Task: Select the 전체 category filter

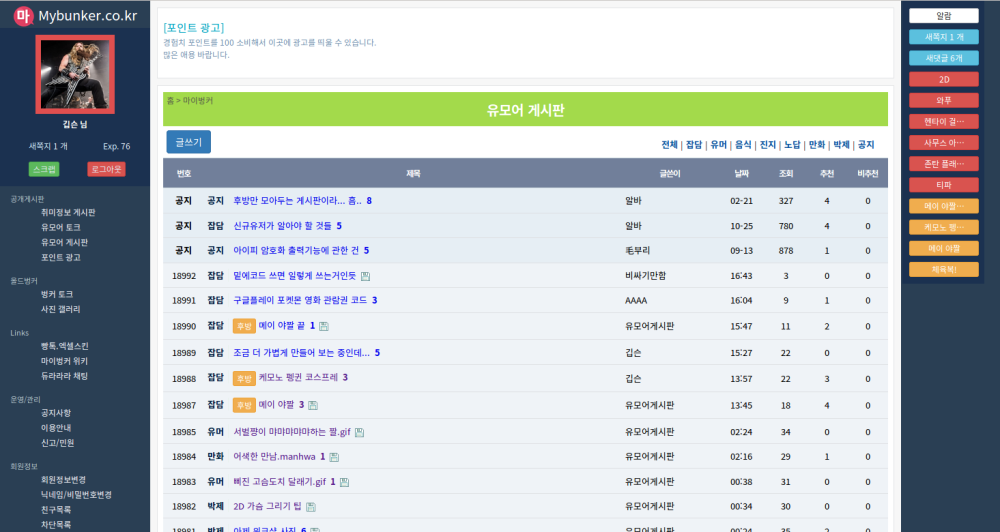Action: click(669, 145)
